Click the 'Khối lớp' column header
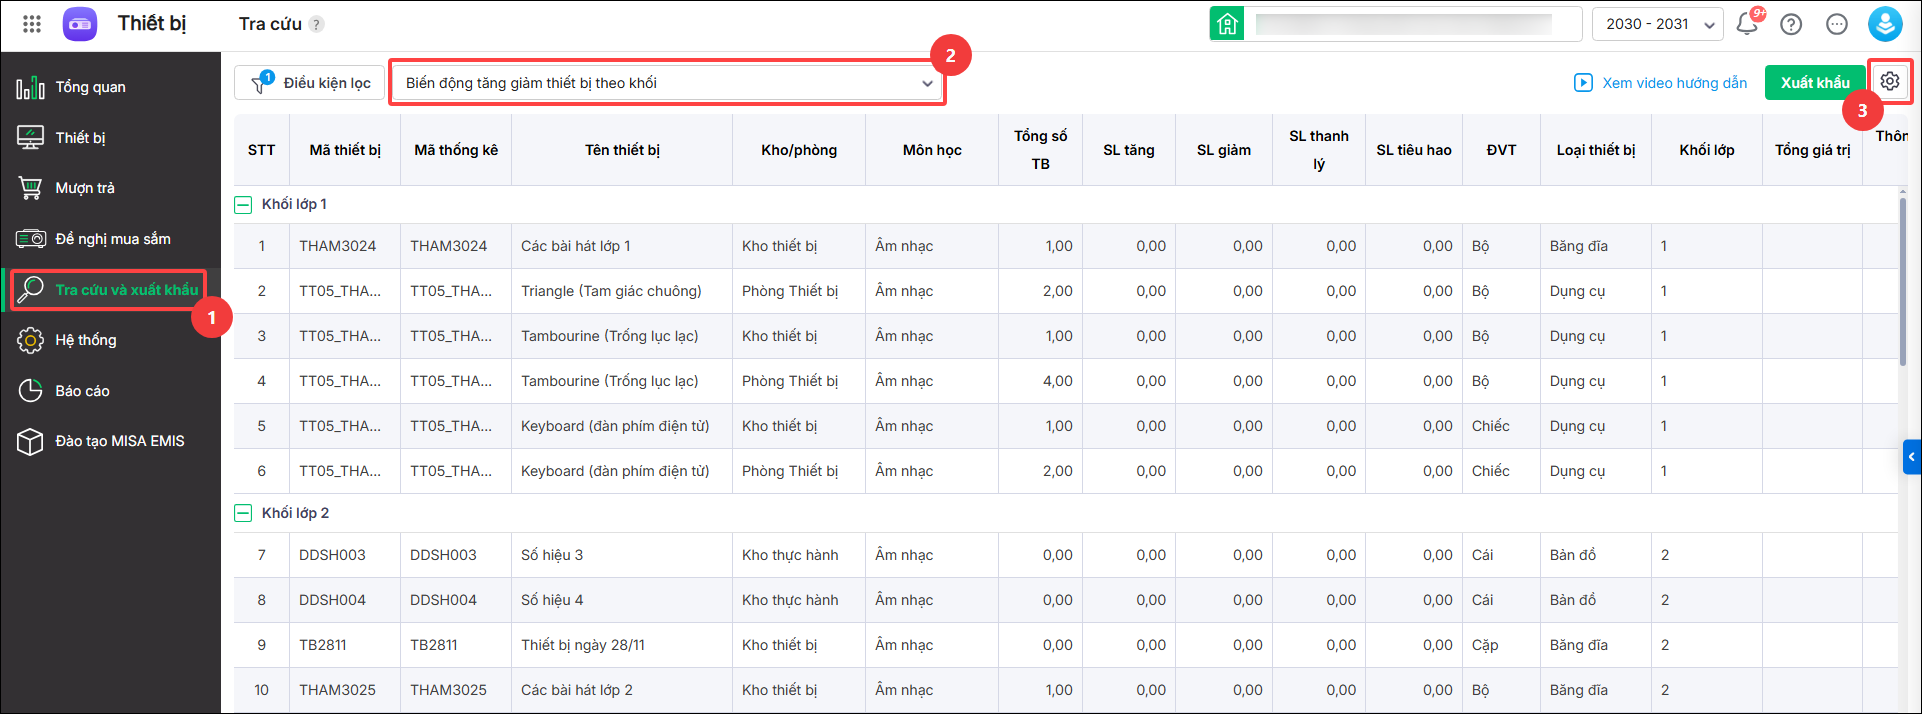The height and width of the screenshot is (714, 1922). coord(1707,150)
